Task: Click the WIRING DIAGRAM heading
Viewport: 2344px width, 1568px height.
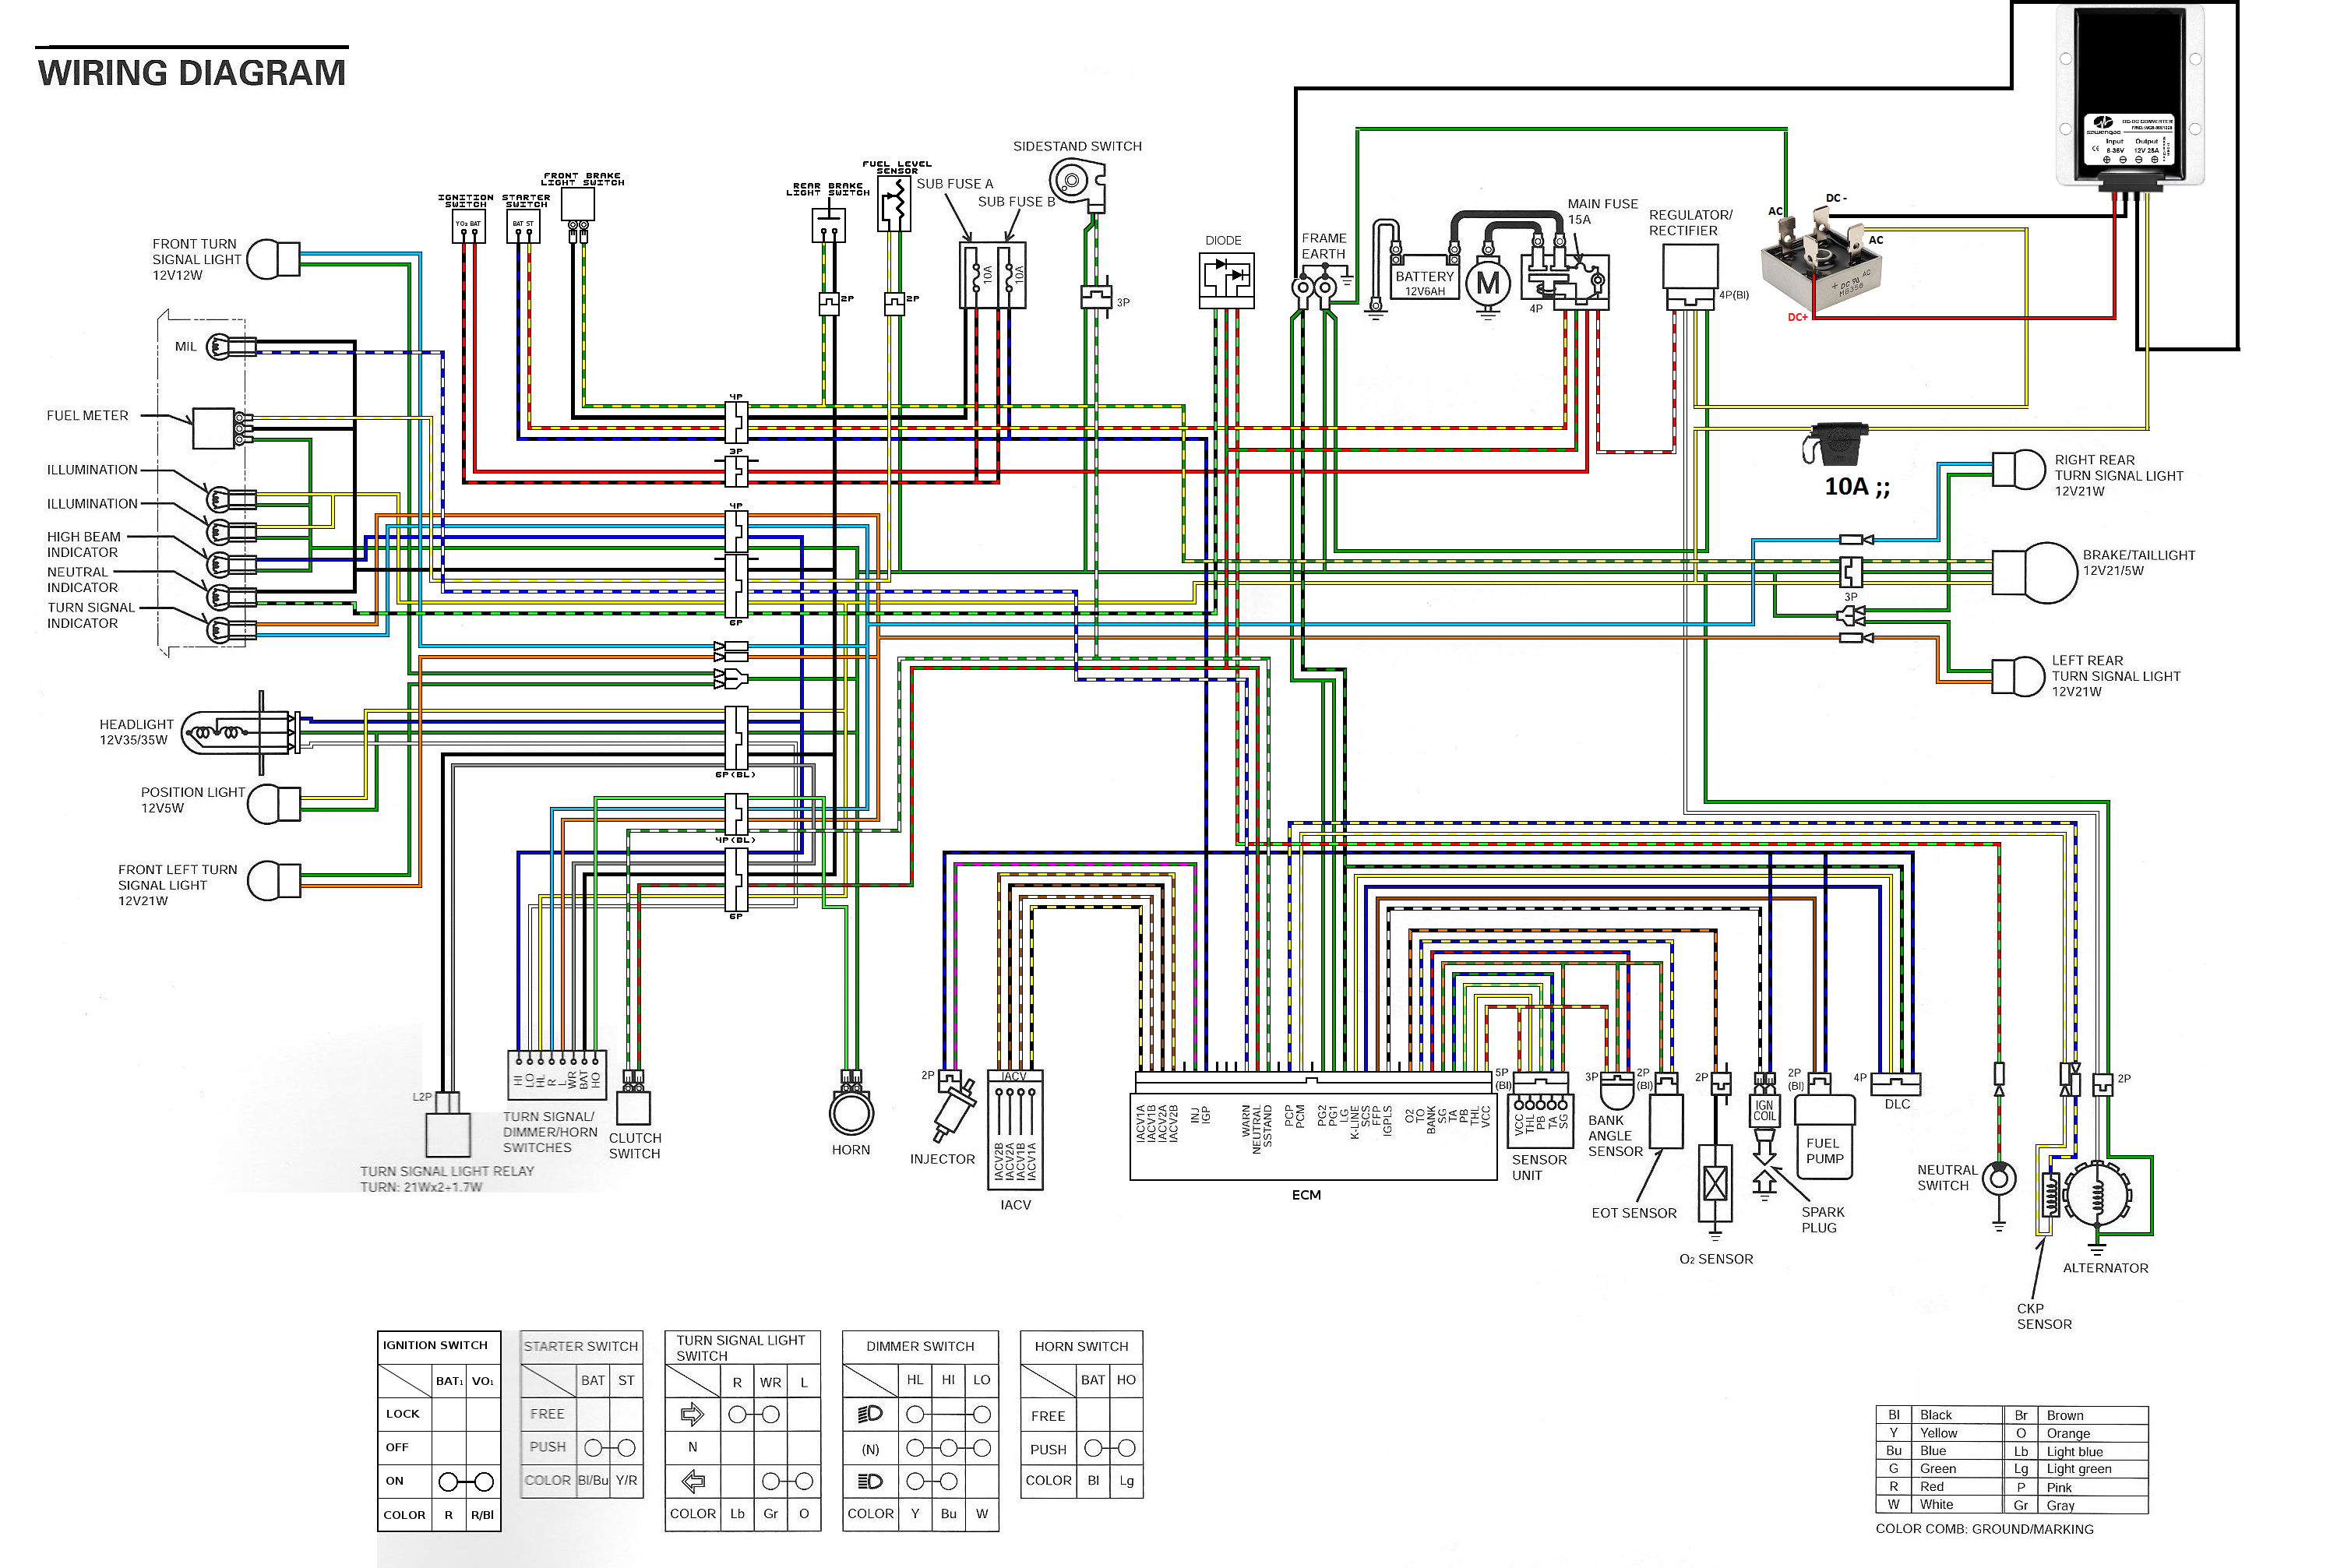Action: pos(192,73)
